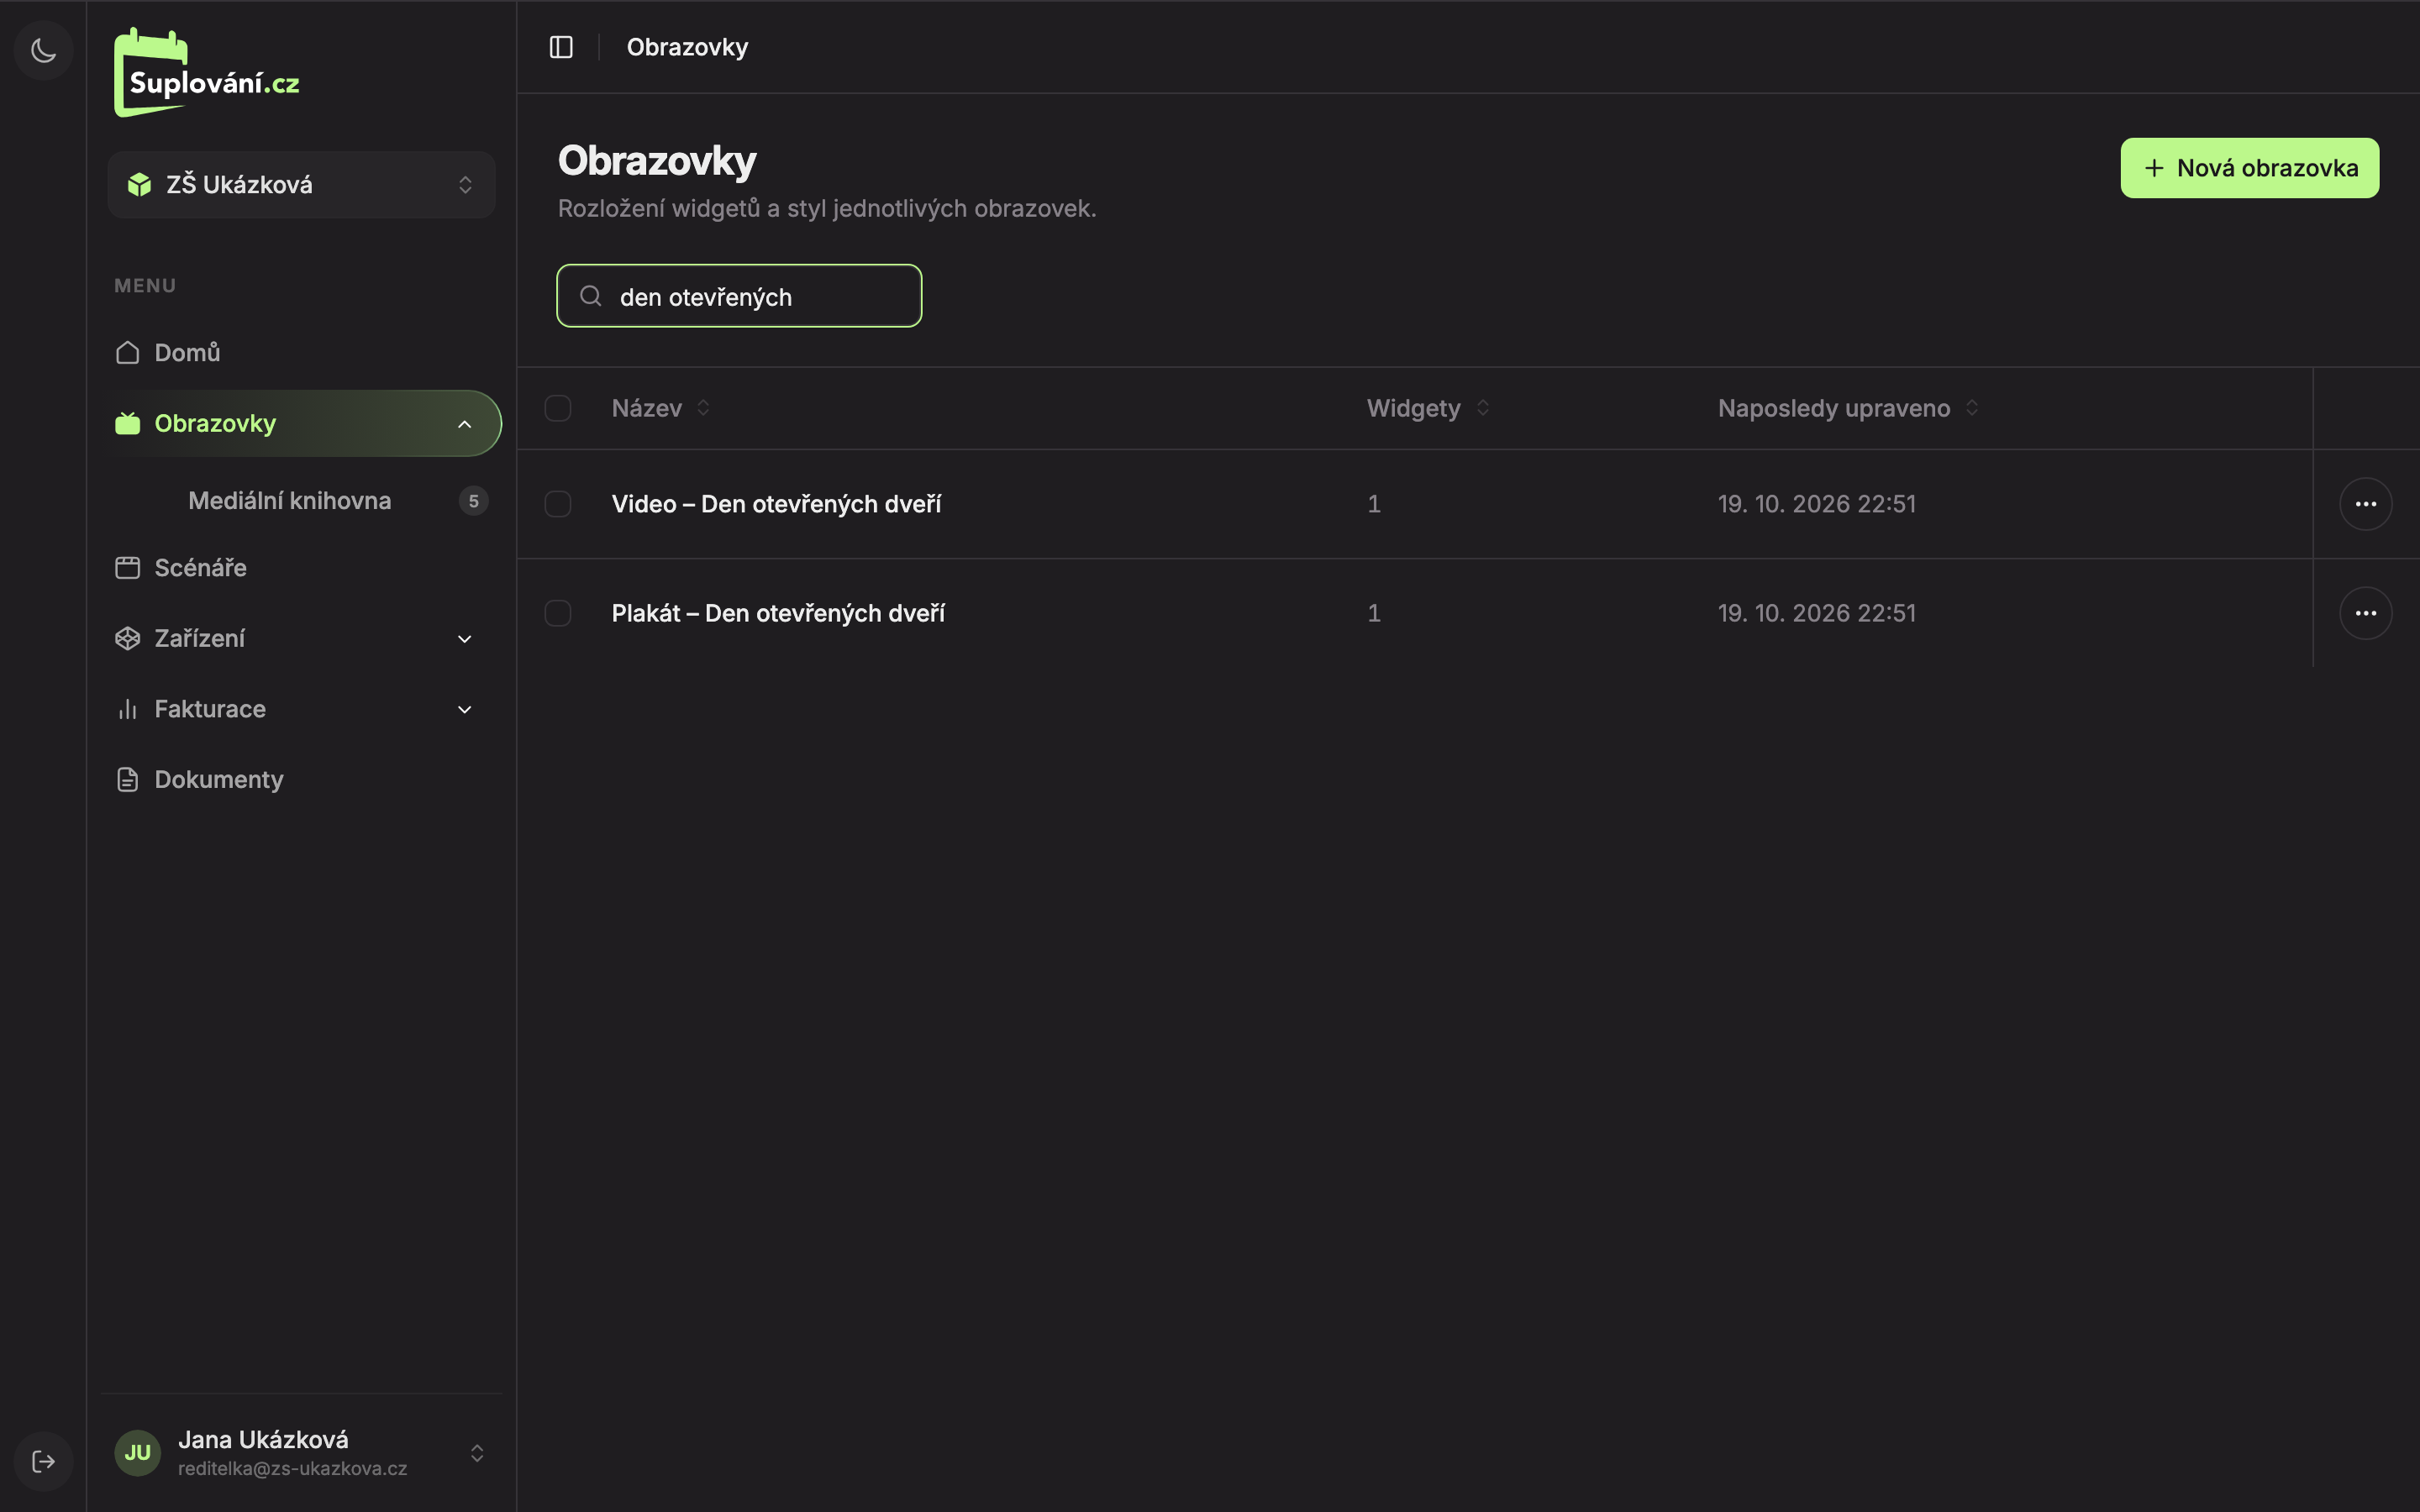
Task: Expand the Zařízení submenu chevron
Action: (x=464, y=639)
